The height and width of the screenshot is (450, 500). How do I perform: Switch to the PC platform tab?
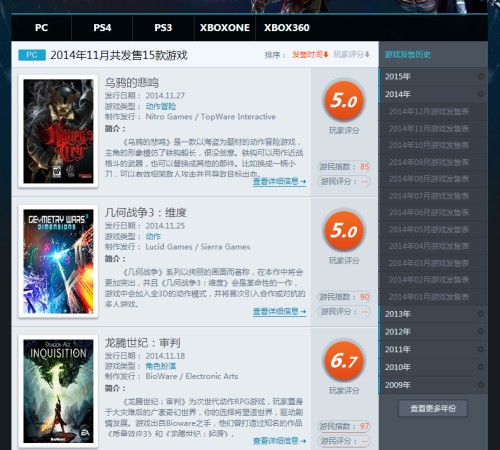pyautogui.click(x=41, y=28)
